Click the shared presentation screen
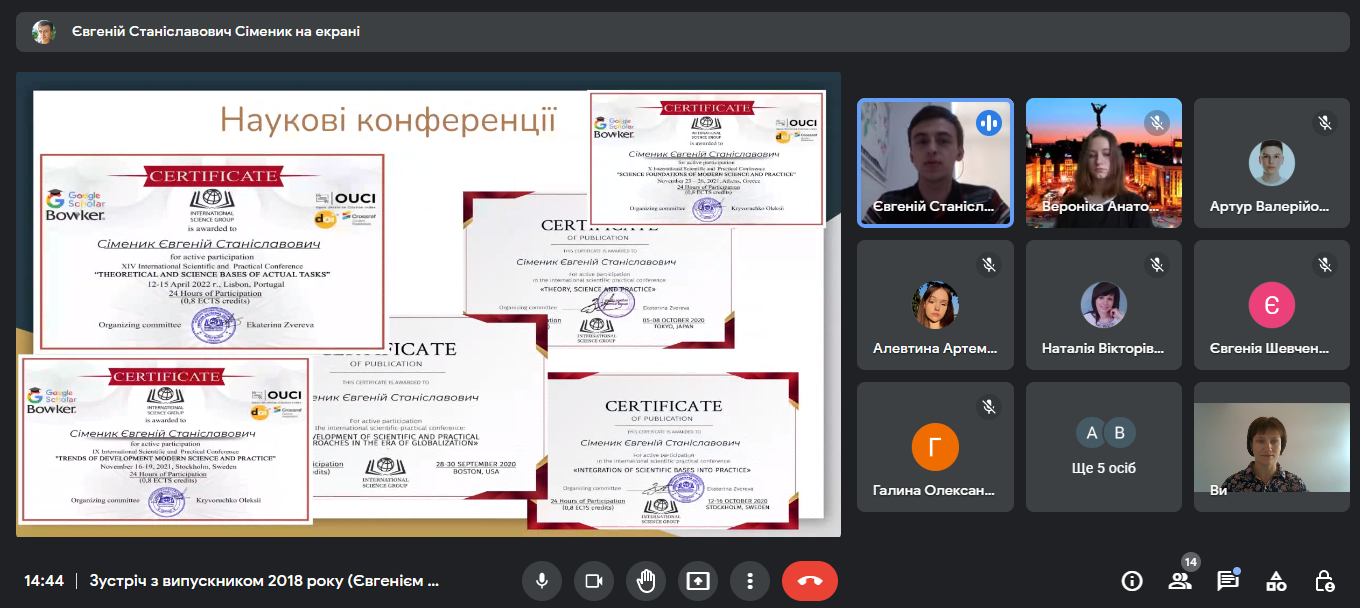 428,304
